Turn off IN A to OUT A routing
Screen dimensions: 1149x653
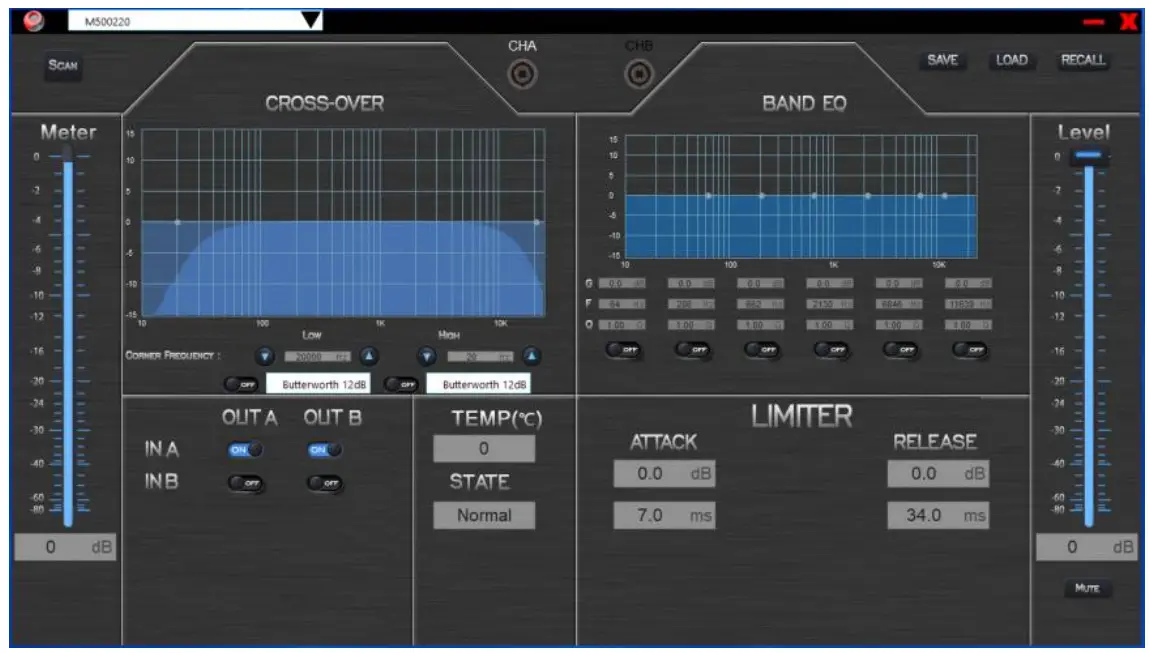click(x=245, y=450)
